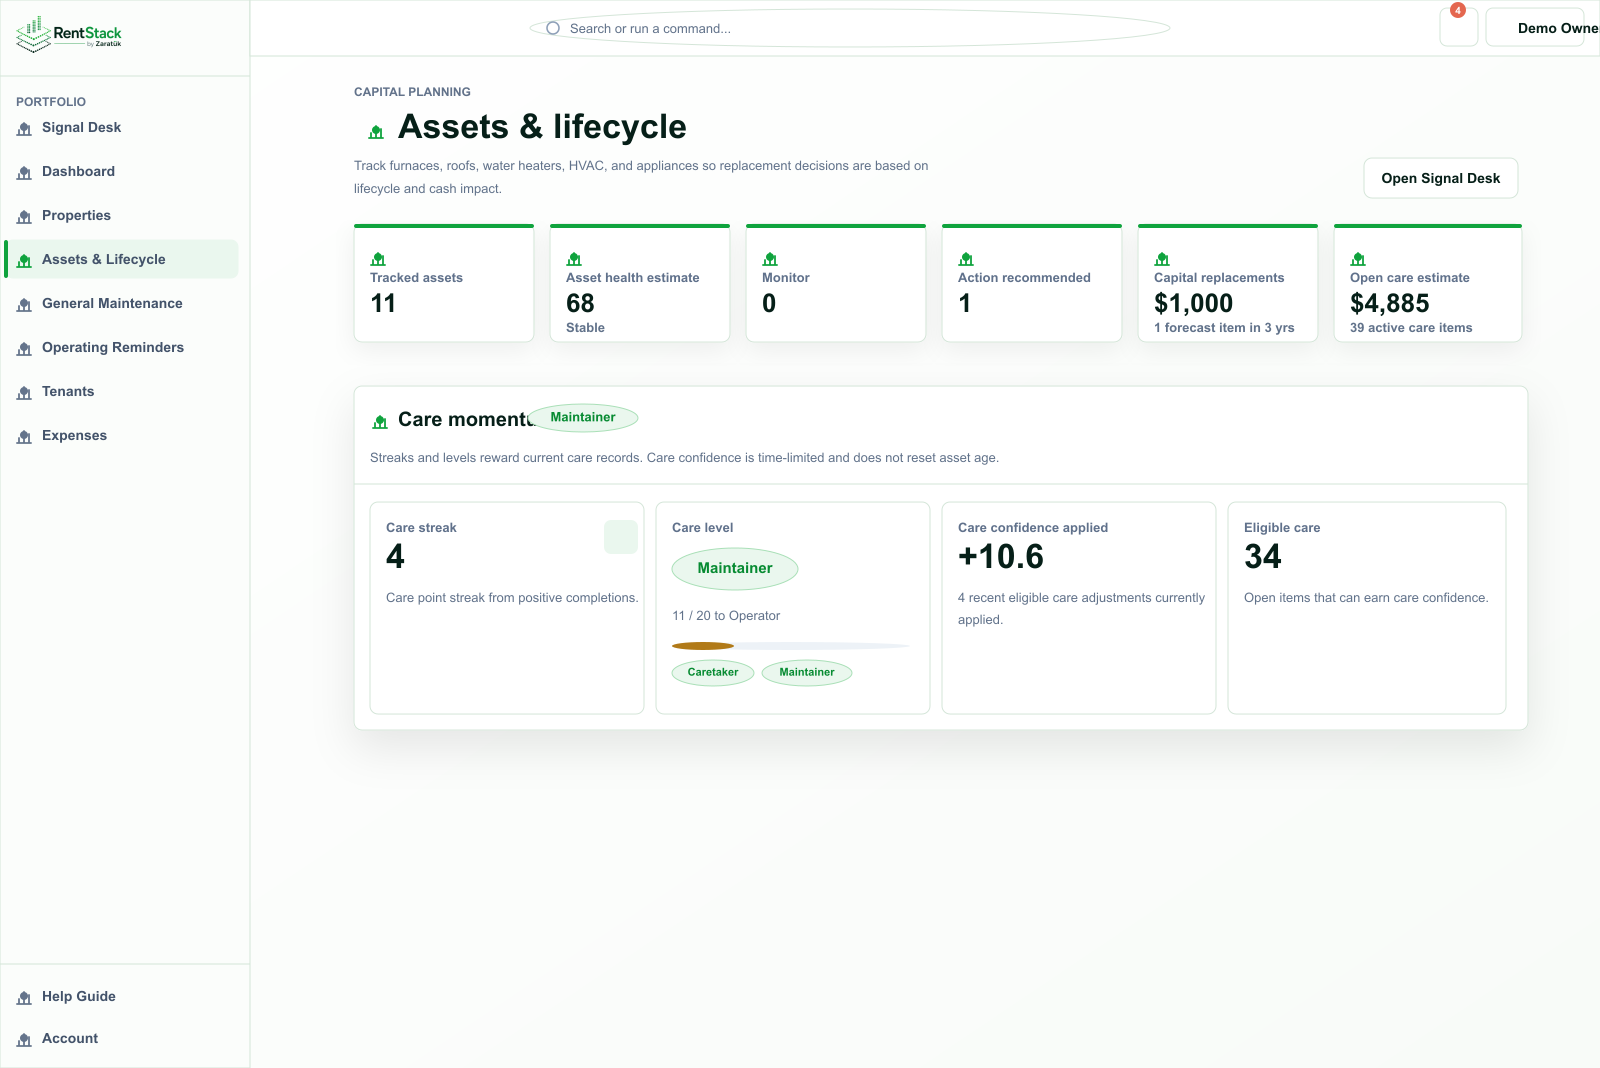Click the Account sidebar icon
The height and width of the screenshot is (1068, 1600).
coord(24,1040)
